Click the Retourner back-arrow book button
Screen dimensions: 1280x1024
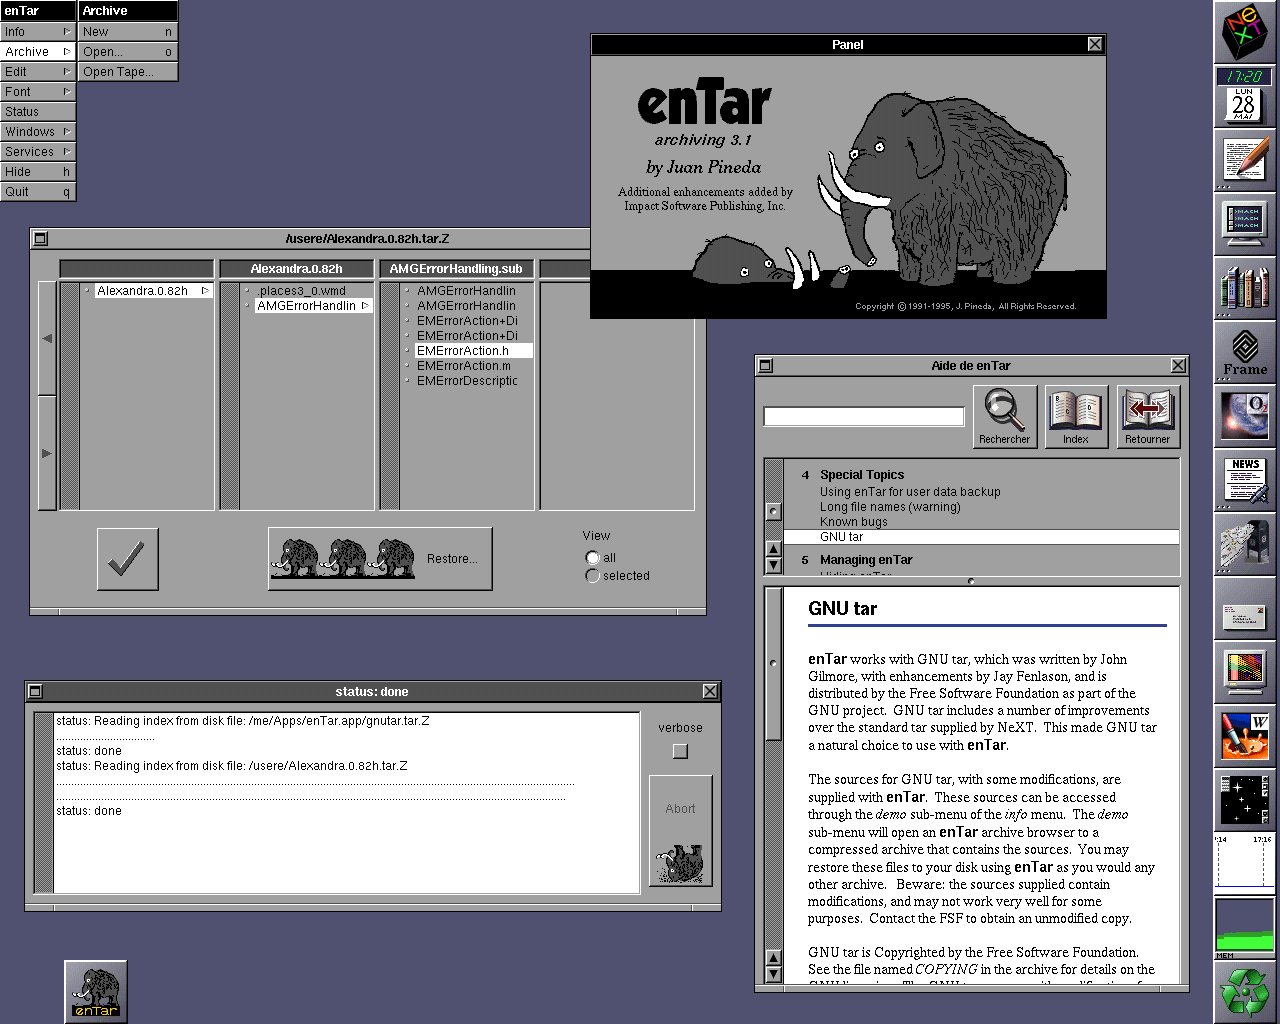tap(1148, 416)
